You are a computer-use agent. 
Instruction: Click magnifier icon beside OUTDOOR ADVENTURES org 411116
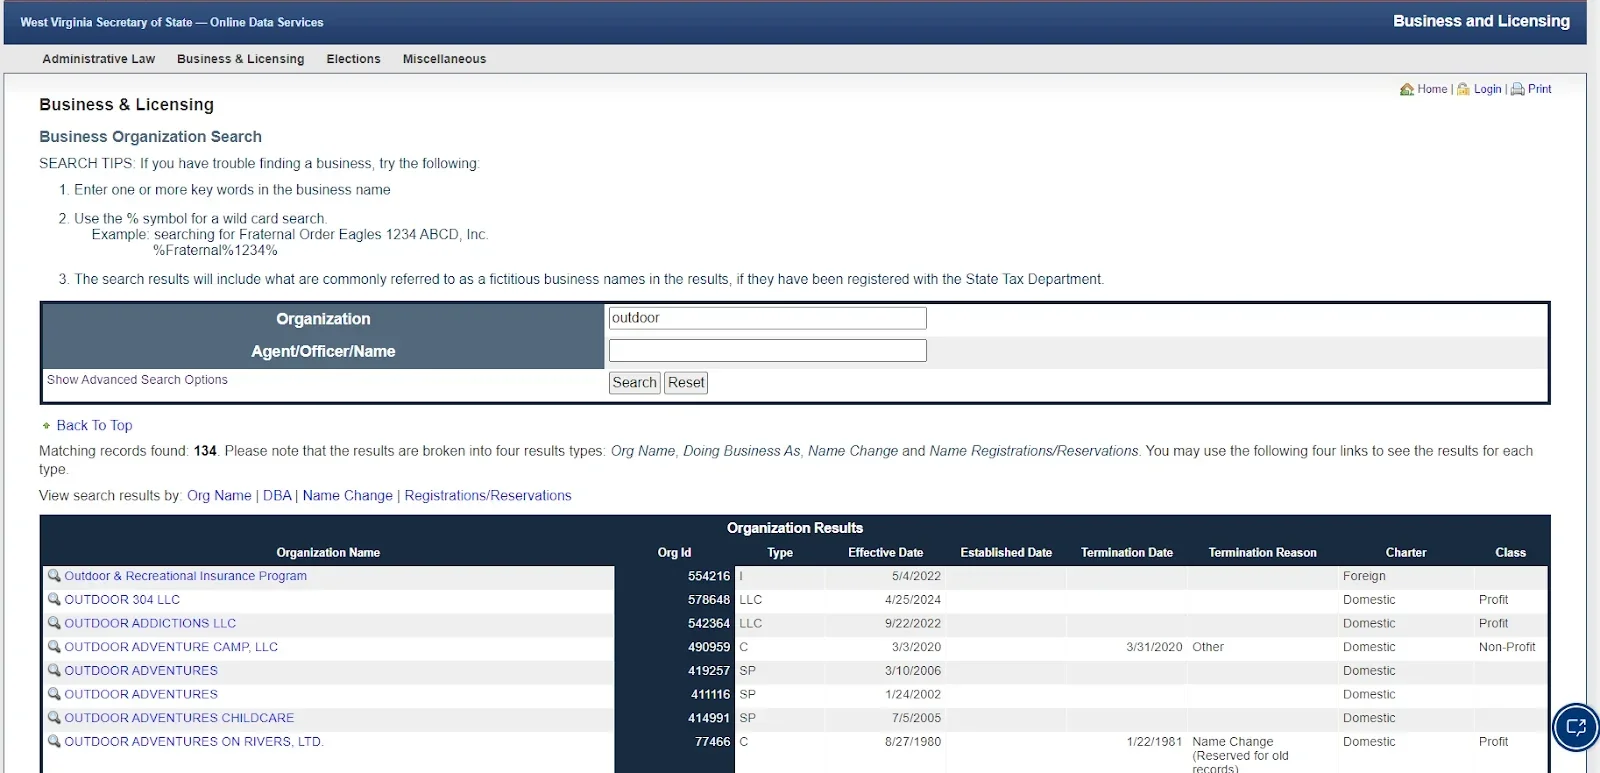(54, 694)
